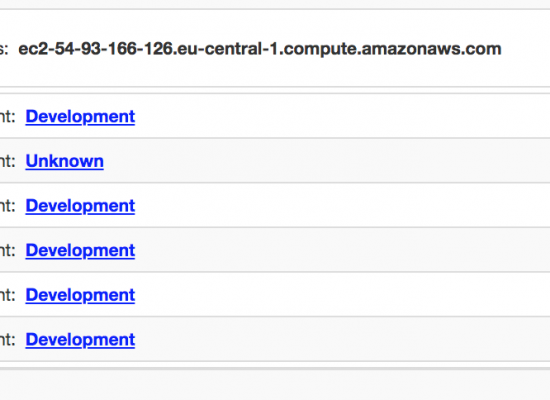Viewport: 550px width, 400px height.
Task: Click the truncated label beside the last Development link
Action: [x=7, y=340]
